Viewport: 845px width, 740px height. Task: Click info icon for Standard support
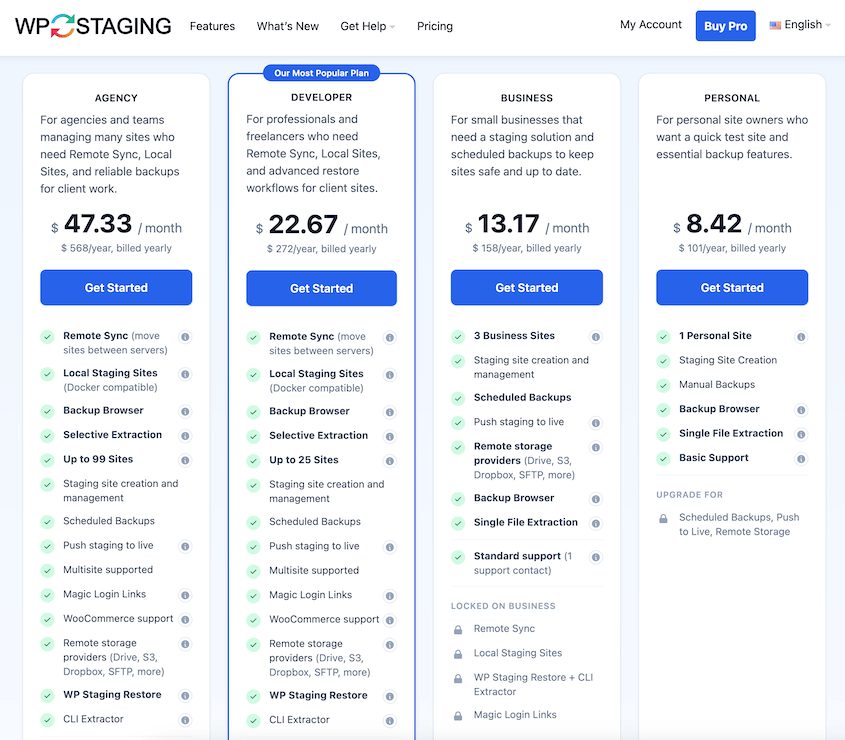595,557
